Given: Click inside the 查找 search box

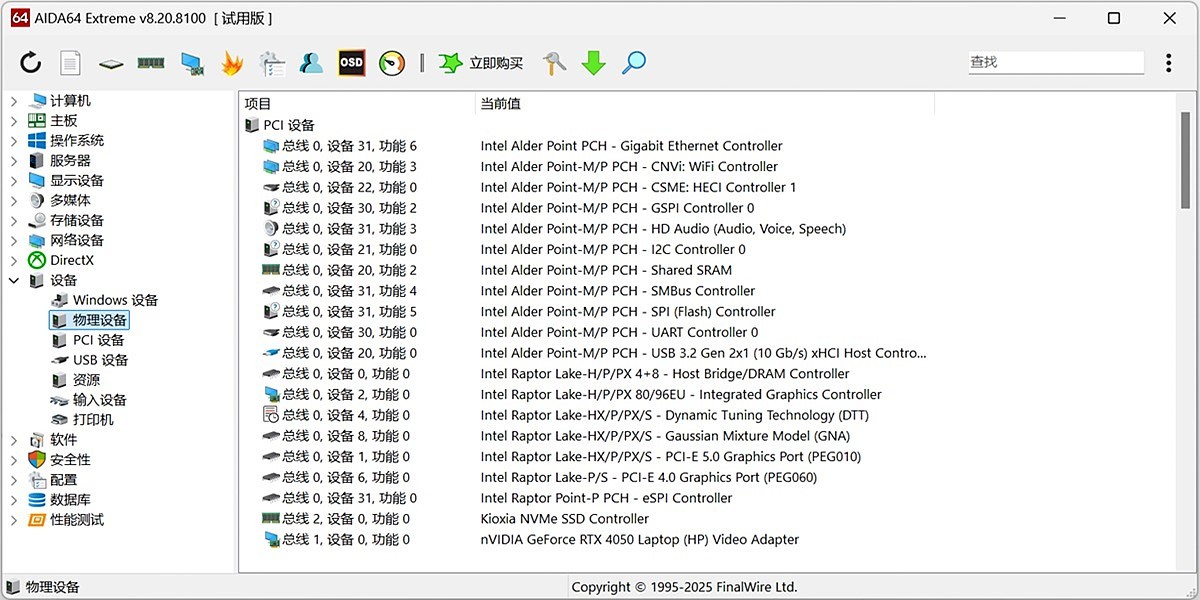Looking at the screenshot, I should click(x=1055, y=62).
